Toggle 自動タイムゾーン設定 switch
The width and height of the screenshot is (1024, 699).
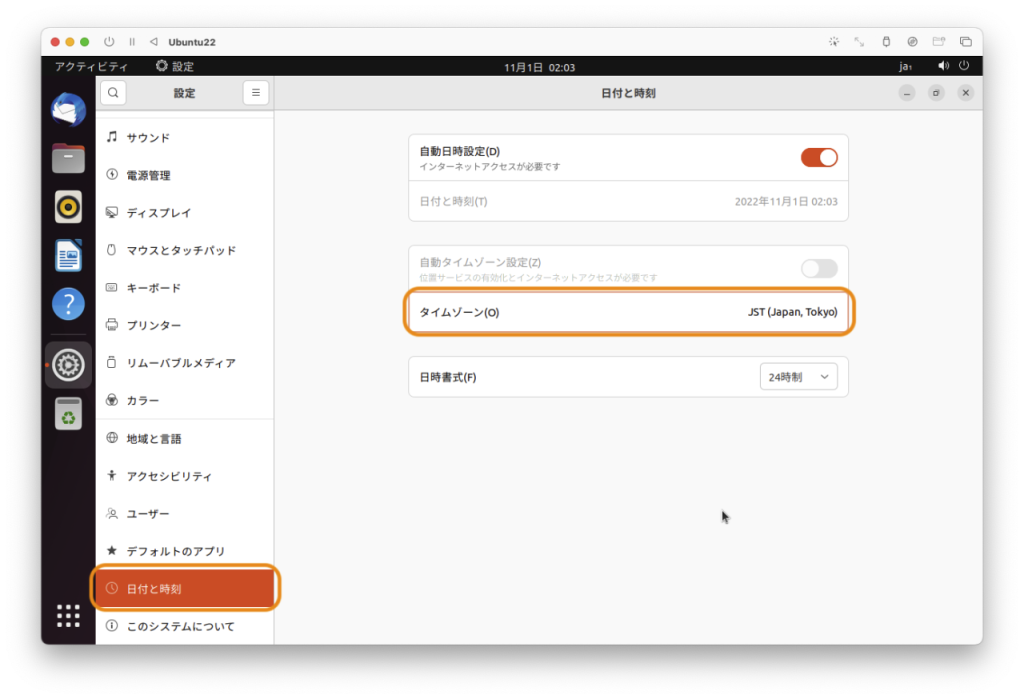(819, 268)
